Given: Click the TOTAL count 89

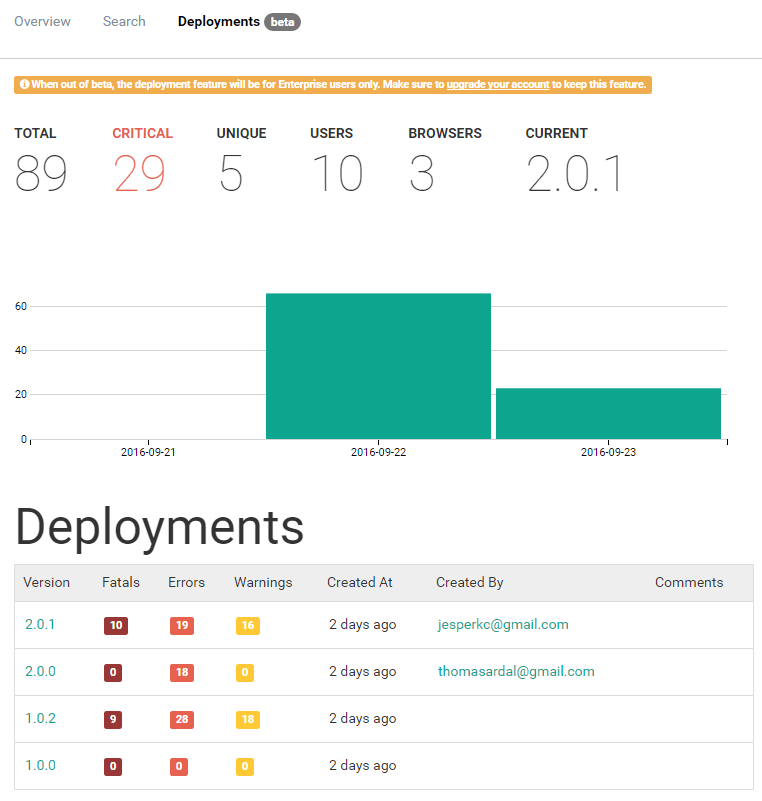Looking at the screenshot, I should coord(41,174).
